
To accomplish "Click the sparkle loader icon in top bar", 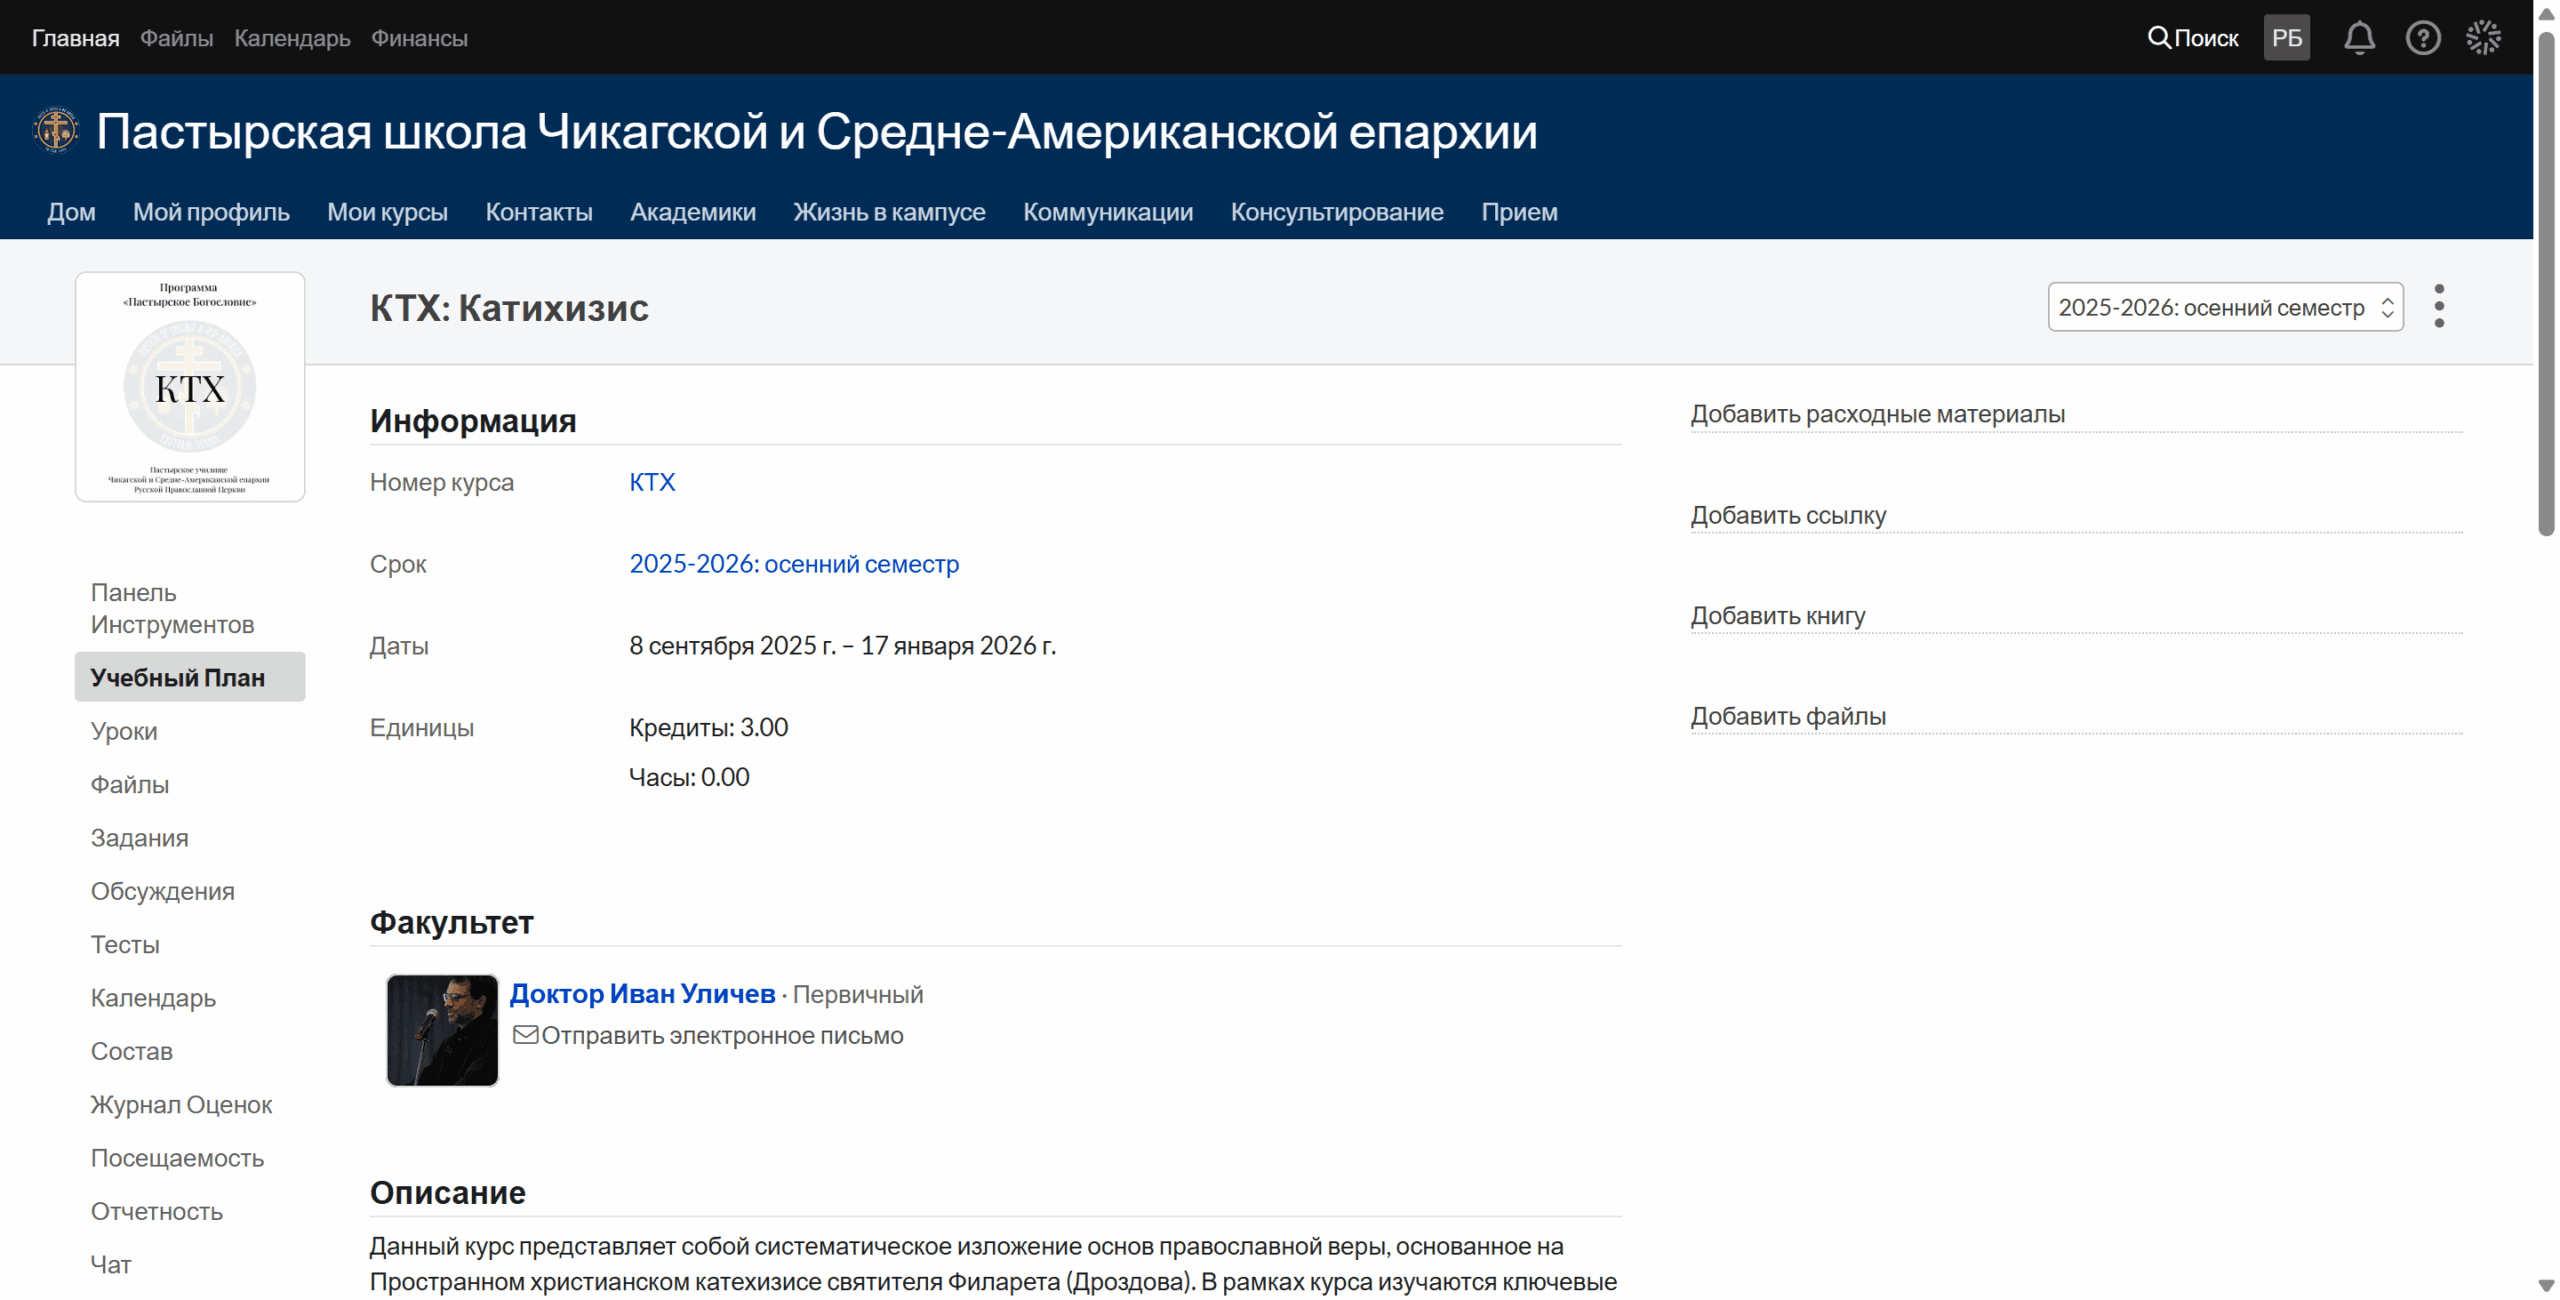I will coord(2483,38).
